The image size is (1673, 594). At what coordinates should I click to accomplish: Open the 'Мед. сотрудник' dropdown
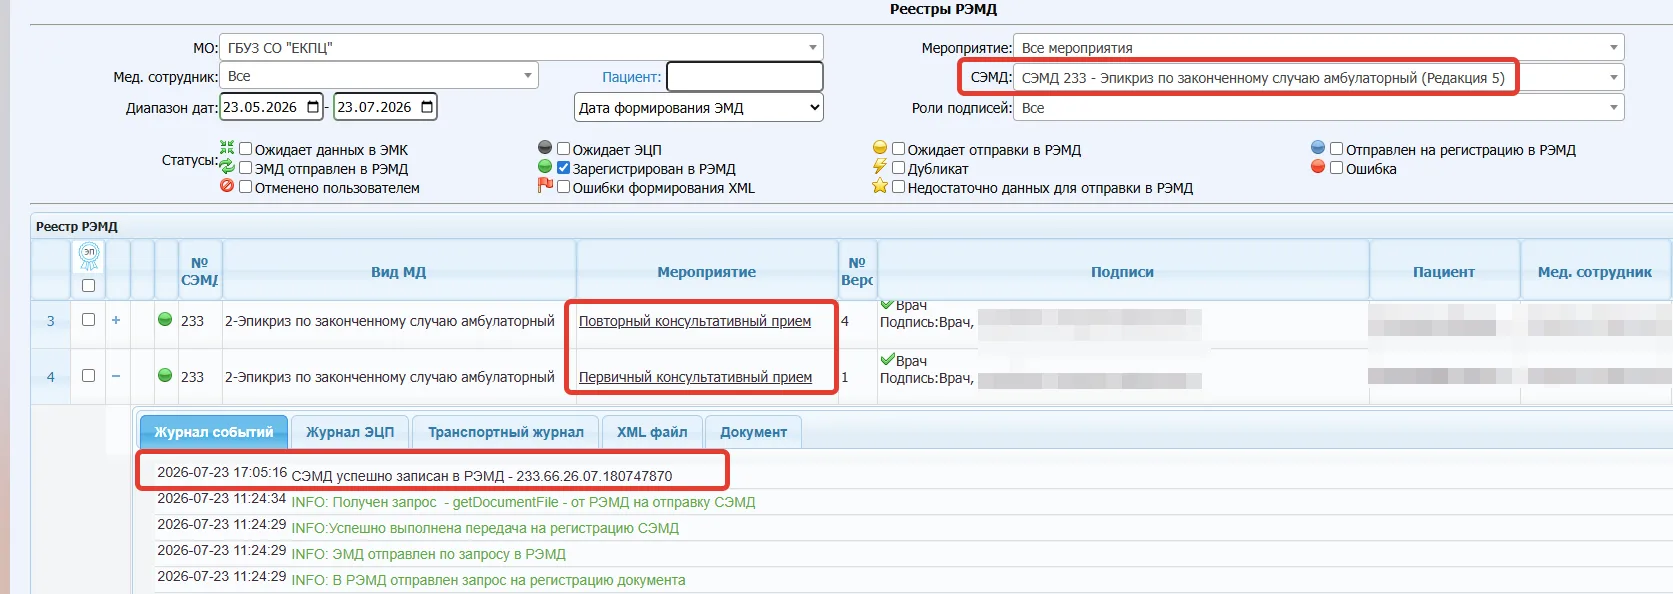coord(379,76)
